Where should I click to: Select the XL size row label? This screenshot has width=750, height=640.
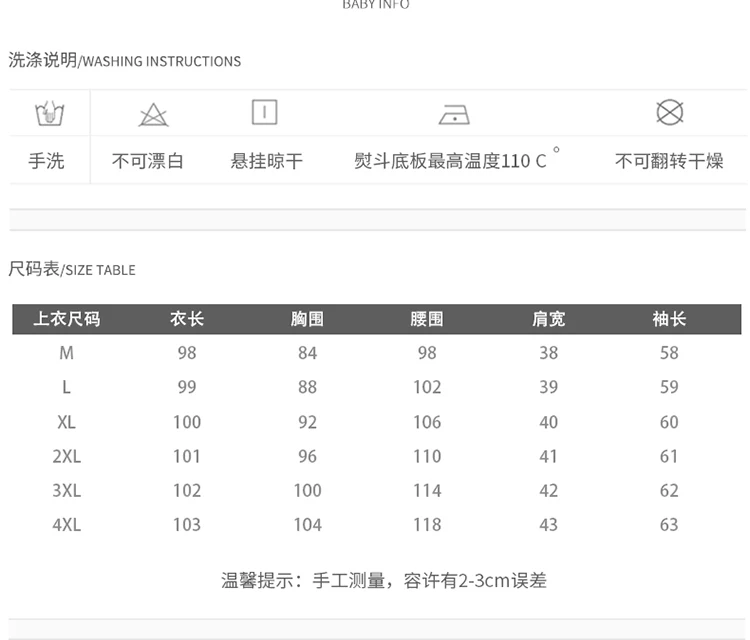[x=66, y=422]
